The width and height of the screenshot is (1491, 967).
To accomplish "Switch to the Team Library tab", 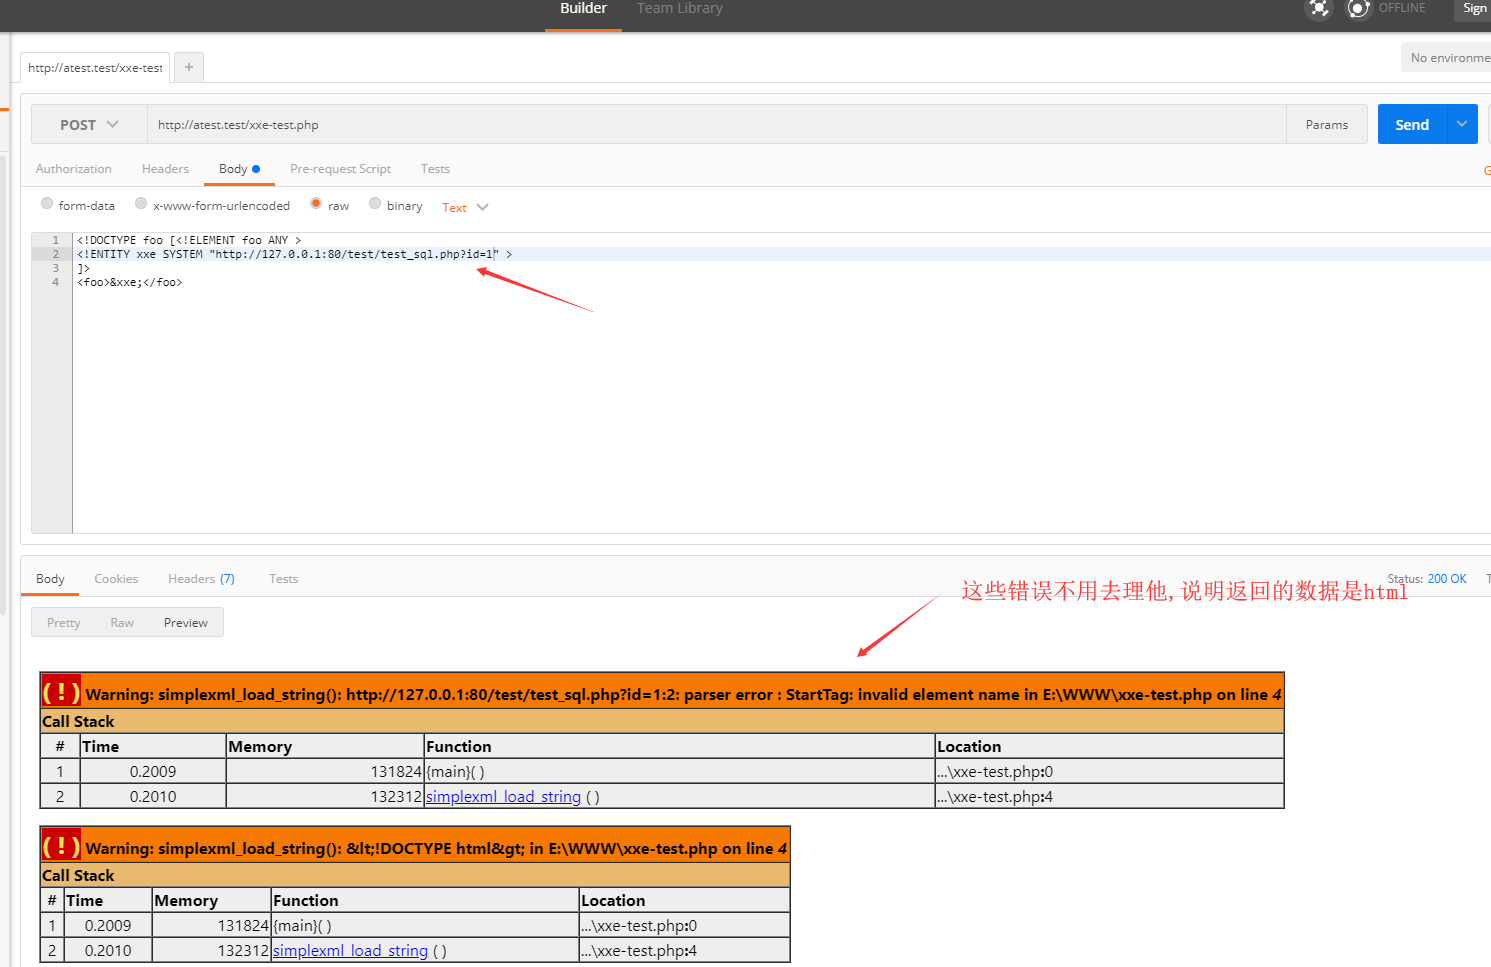I will (x=680, y=9).
